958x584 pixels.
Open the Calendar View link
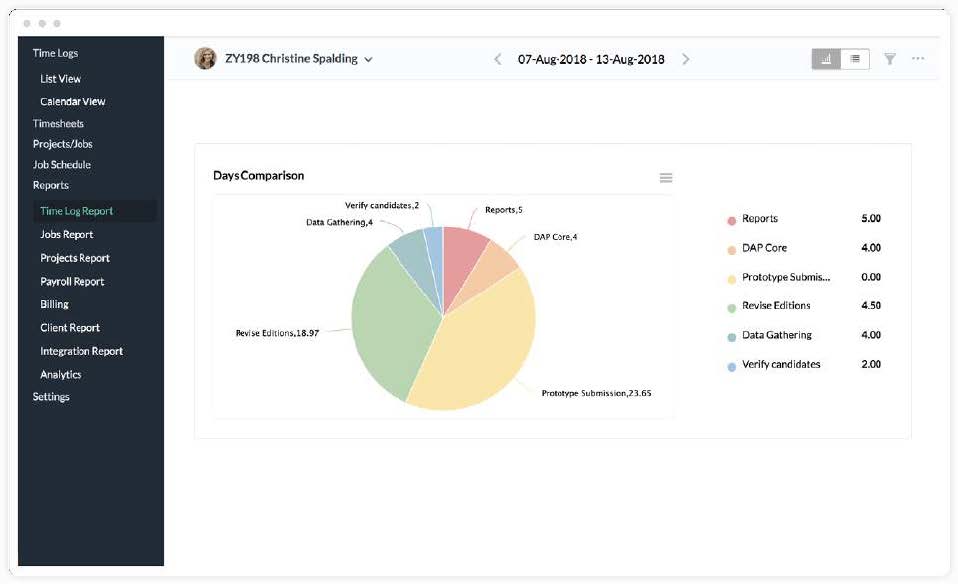pos(72,101)
